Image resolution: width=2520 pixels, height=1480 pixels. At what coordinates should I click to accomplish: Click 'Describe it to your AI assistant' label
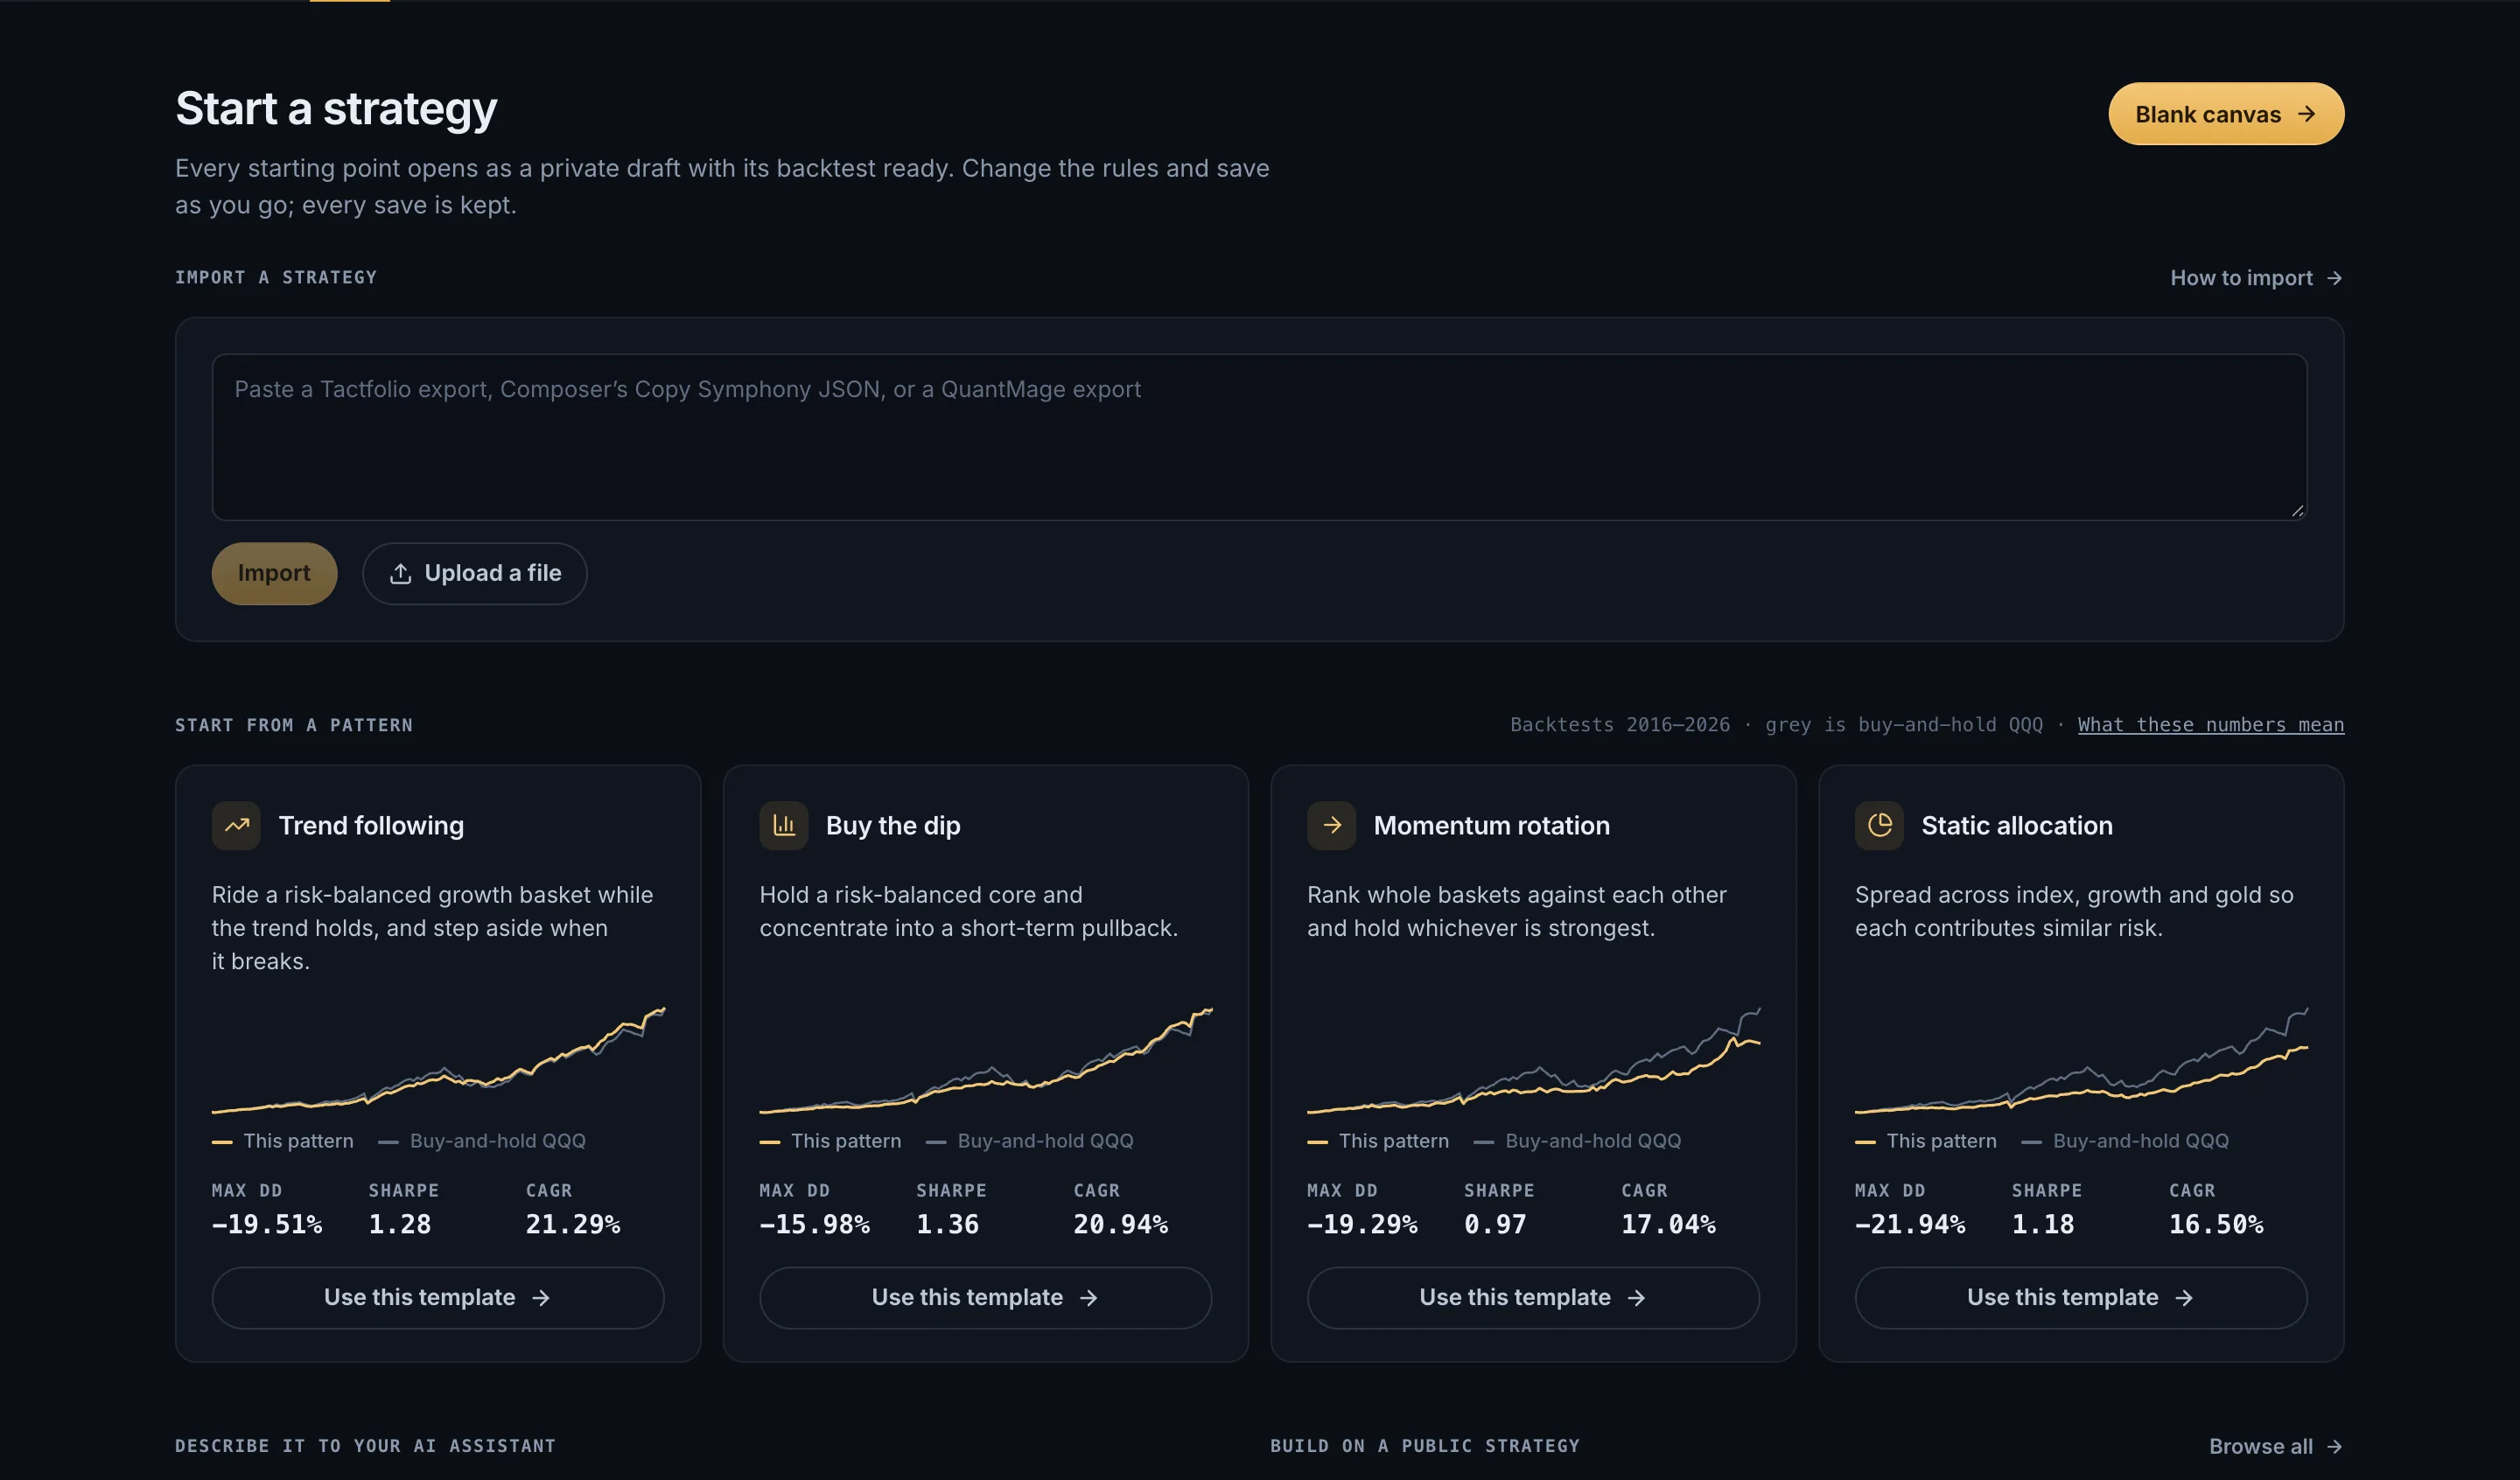[x=365, y=1446]
